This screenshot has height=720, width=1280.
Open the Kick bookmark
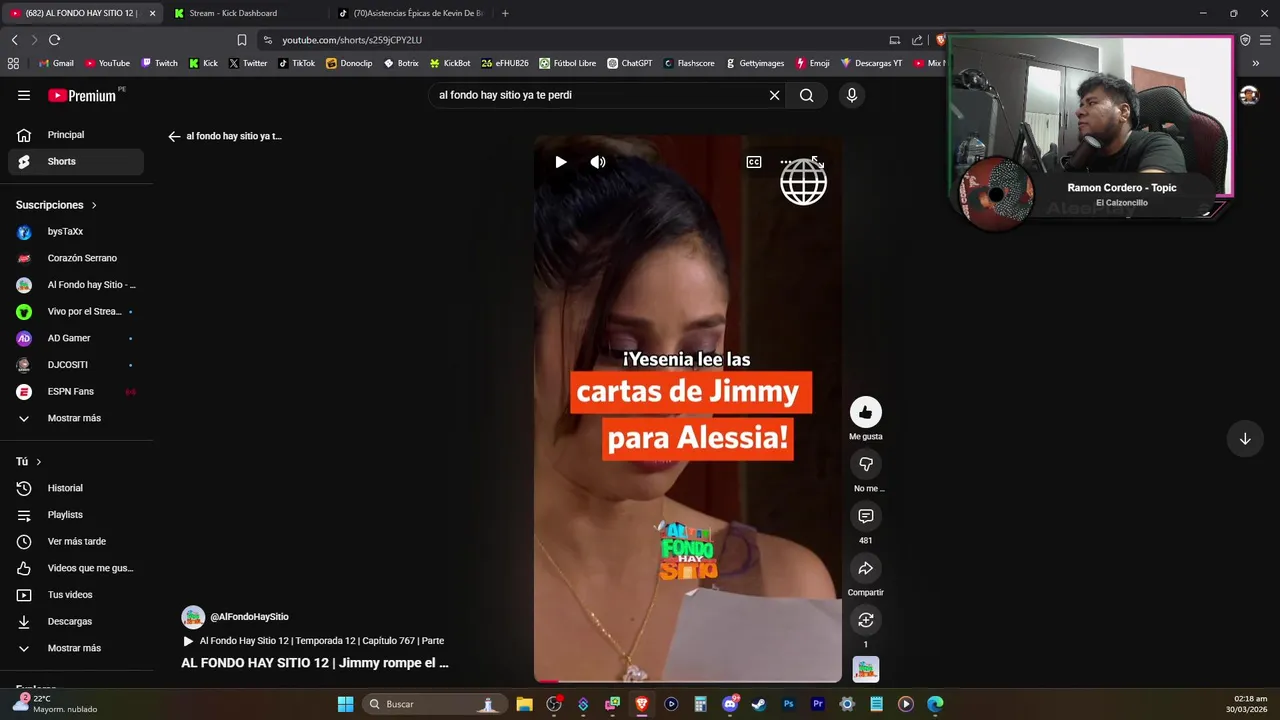[204, 63]
